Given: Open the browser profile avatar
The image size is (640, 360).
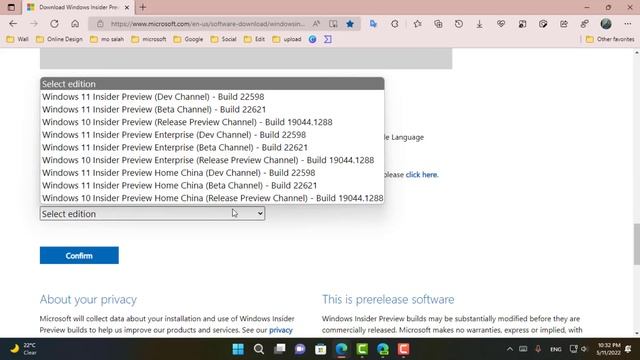Looking at the screenshot, I should pyautogui.click(x=606, y=24).
